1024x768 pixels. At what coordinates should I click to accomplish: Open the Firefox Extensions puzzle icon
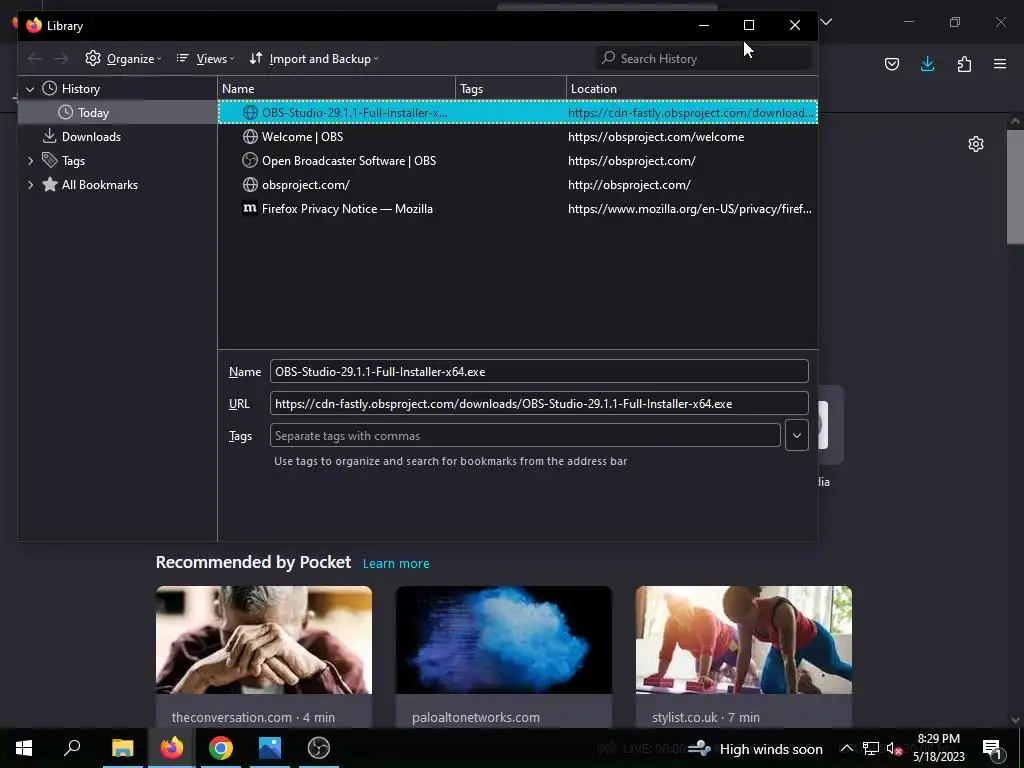(x=964, y=64)
